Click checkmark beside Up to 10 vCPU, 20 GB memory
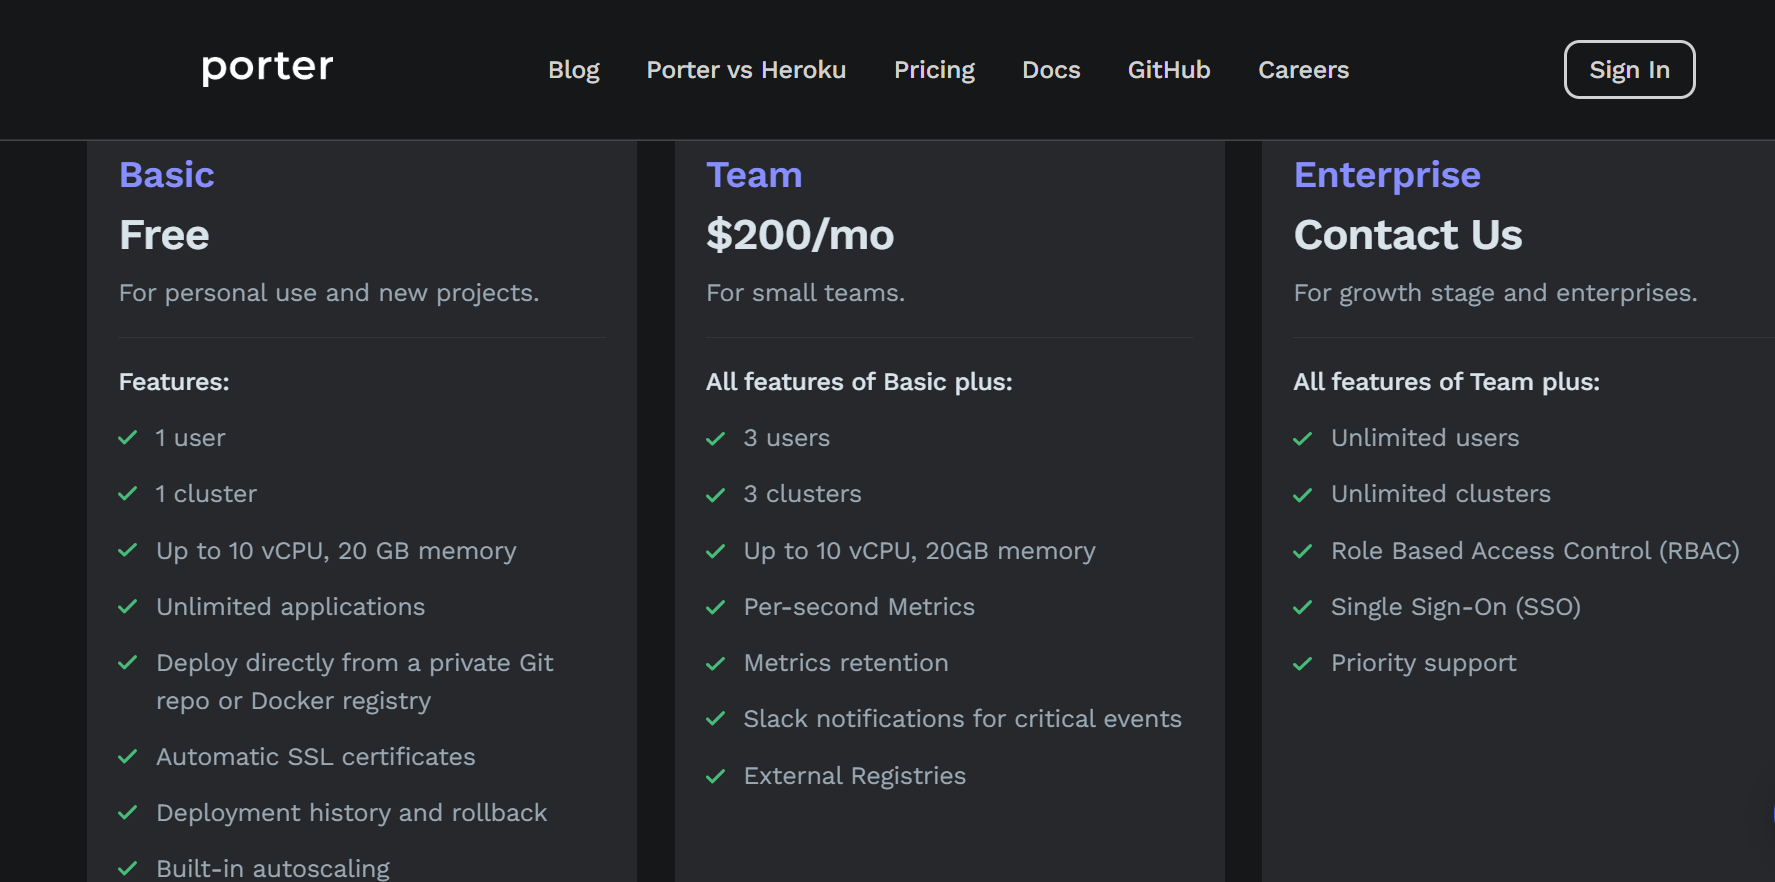This screenshot has width=1775, height=882. tap(128, 551)
